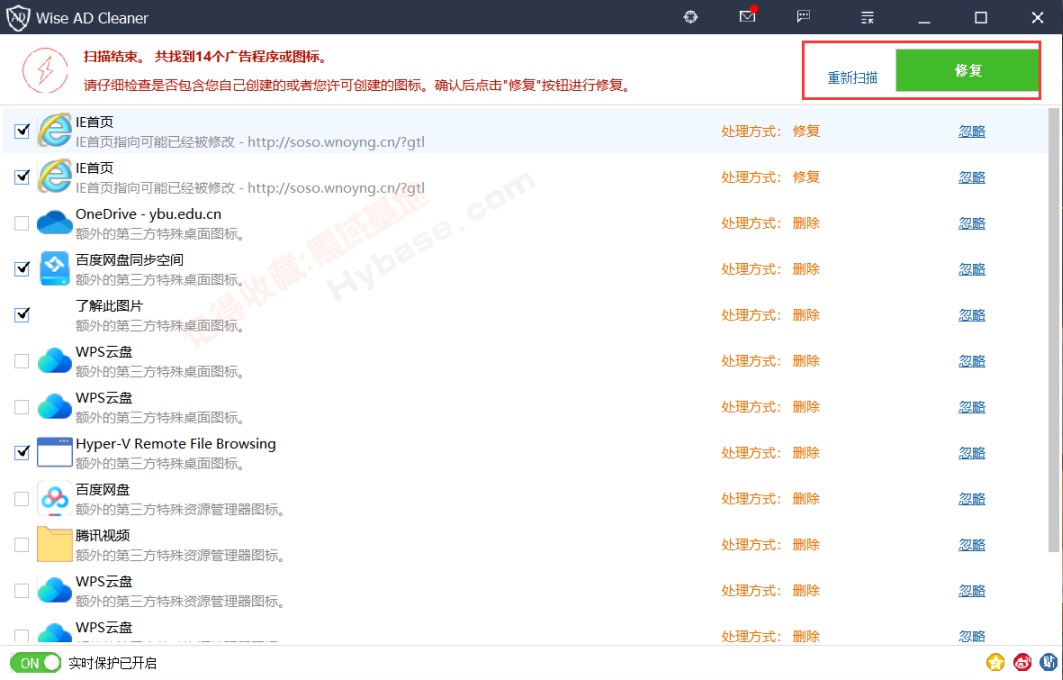Image resolution: width=1063 pixels, height=680 pixels.
Task: Ignore the OneDrive - ybu.edu.cn entry
Action: coord(971,223)
